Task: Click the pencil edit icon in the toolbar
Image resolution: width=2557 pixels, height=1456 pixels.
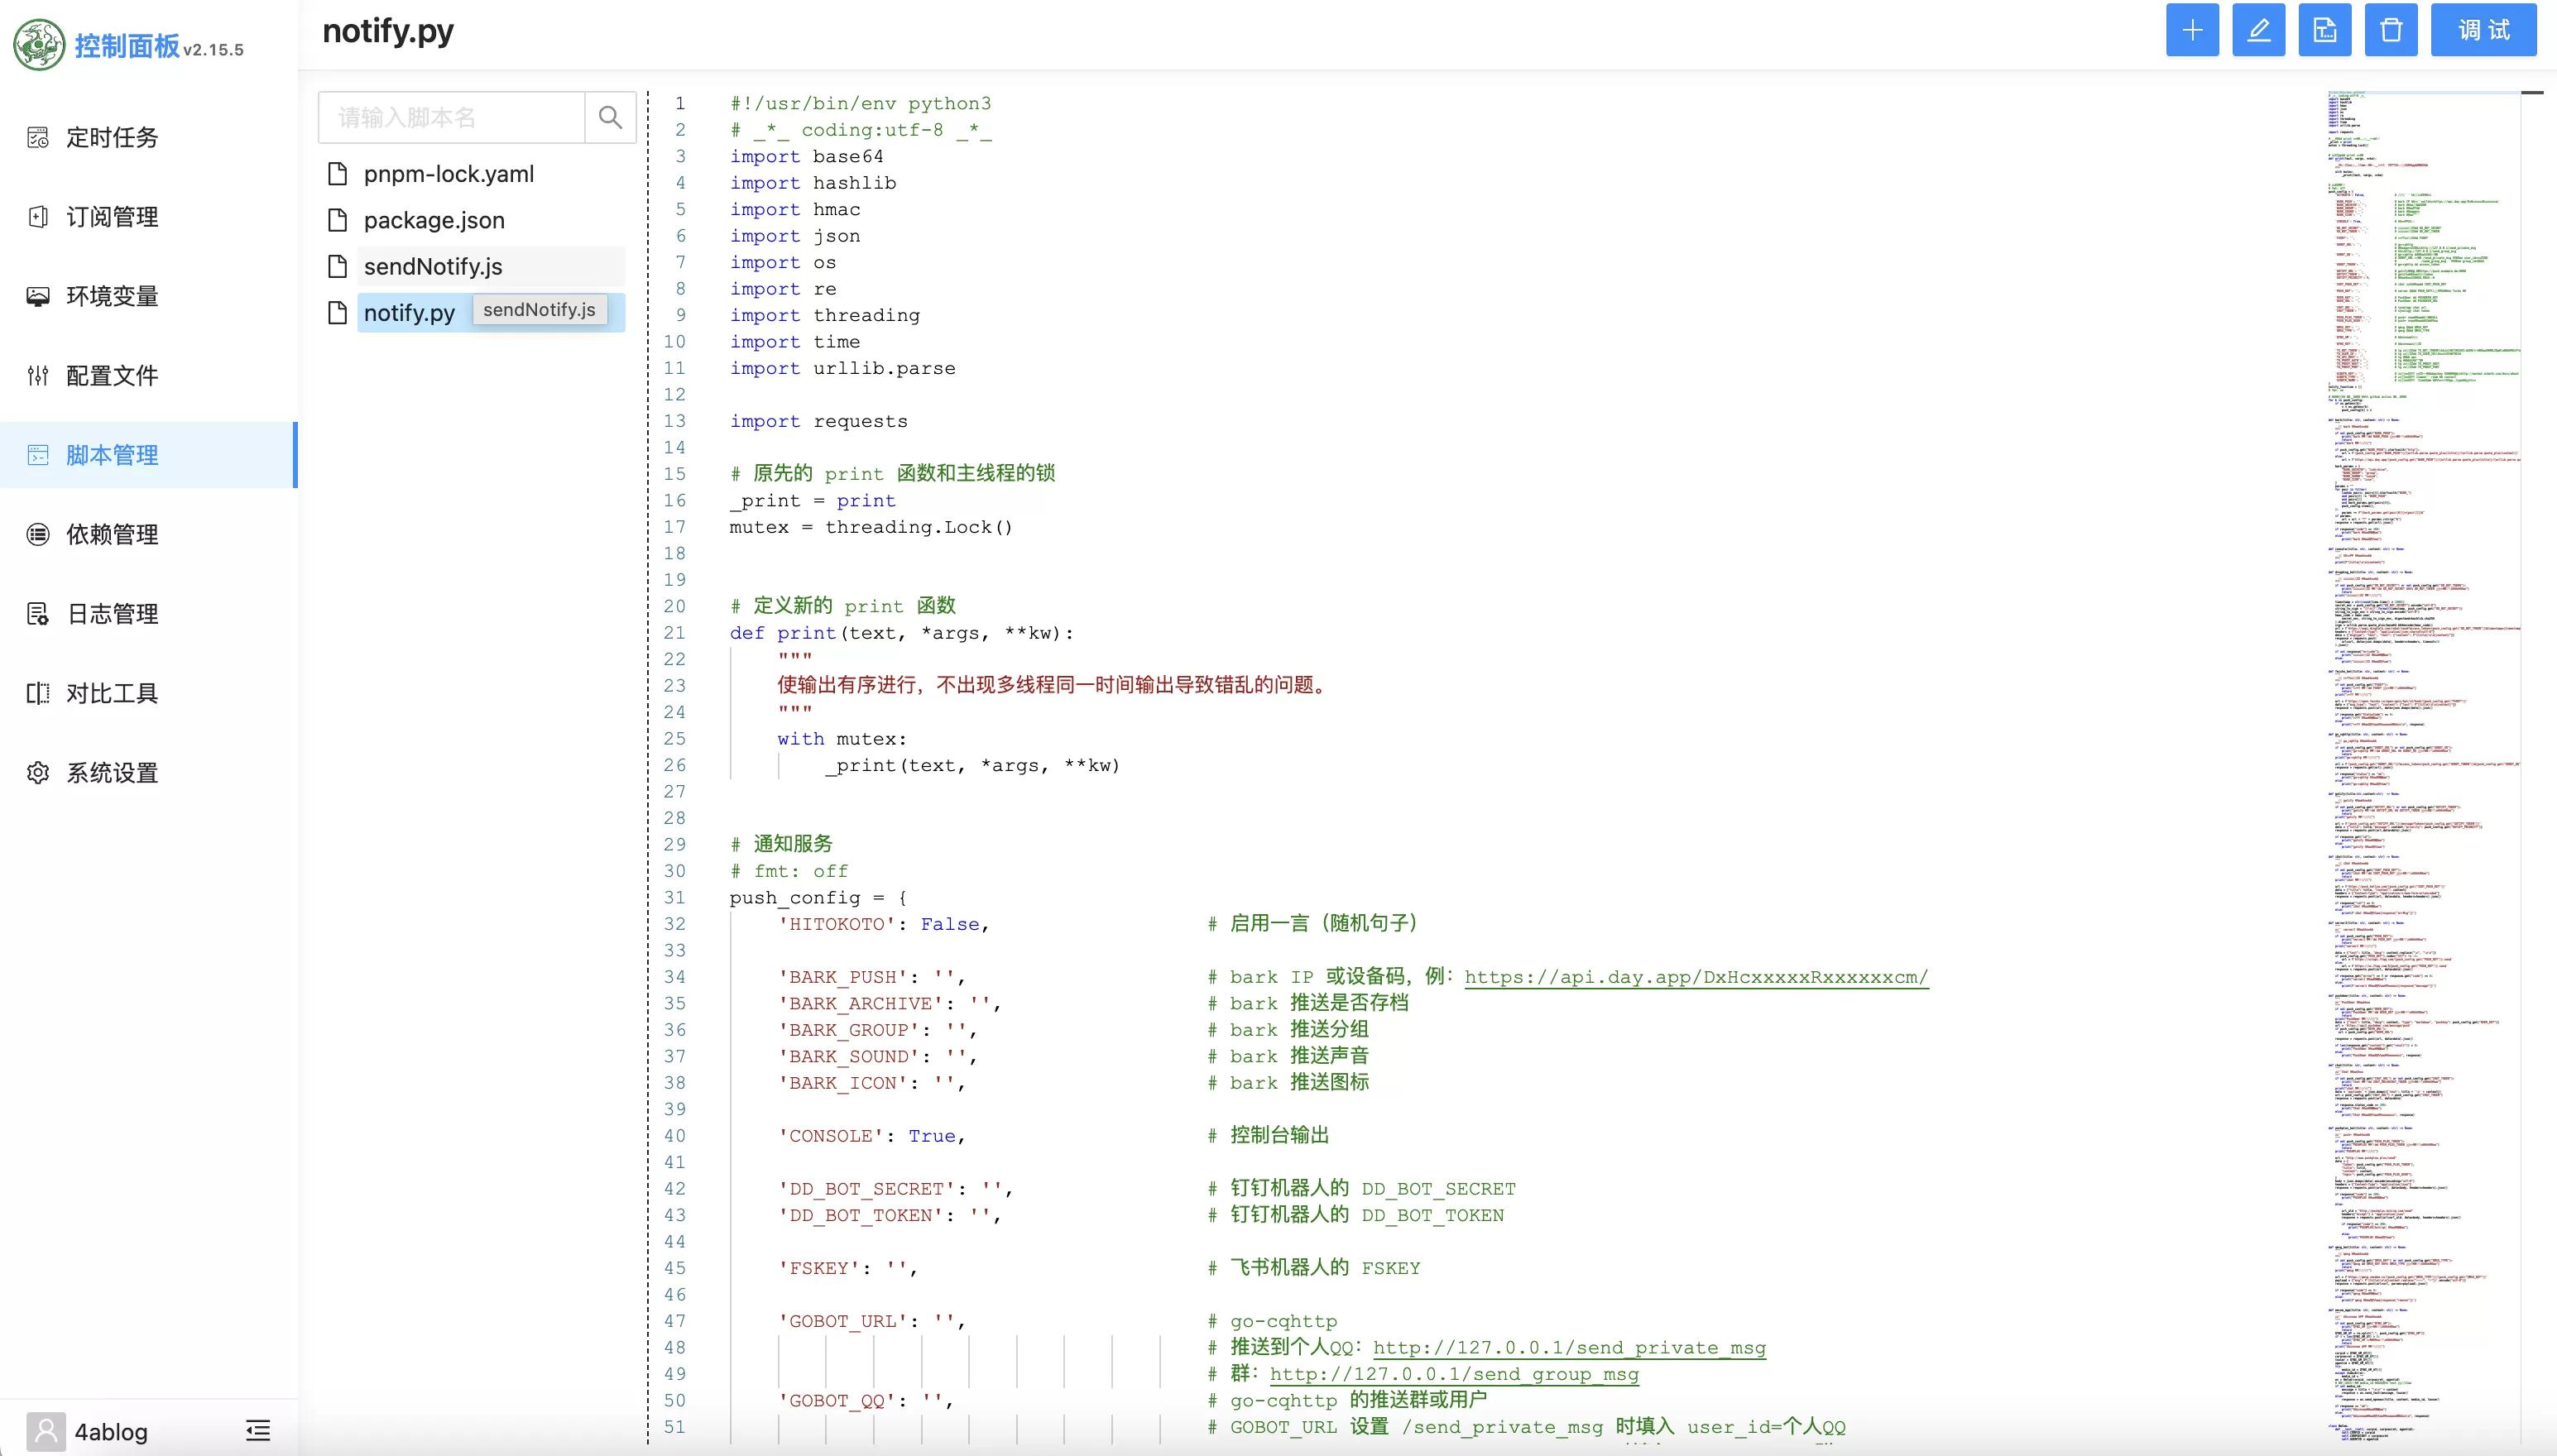Action: point(2258,30)
